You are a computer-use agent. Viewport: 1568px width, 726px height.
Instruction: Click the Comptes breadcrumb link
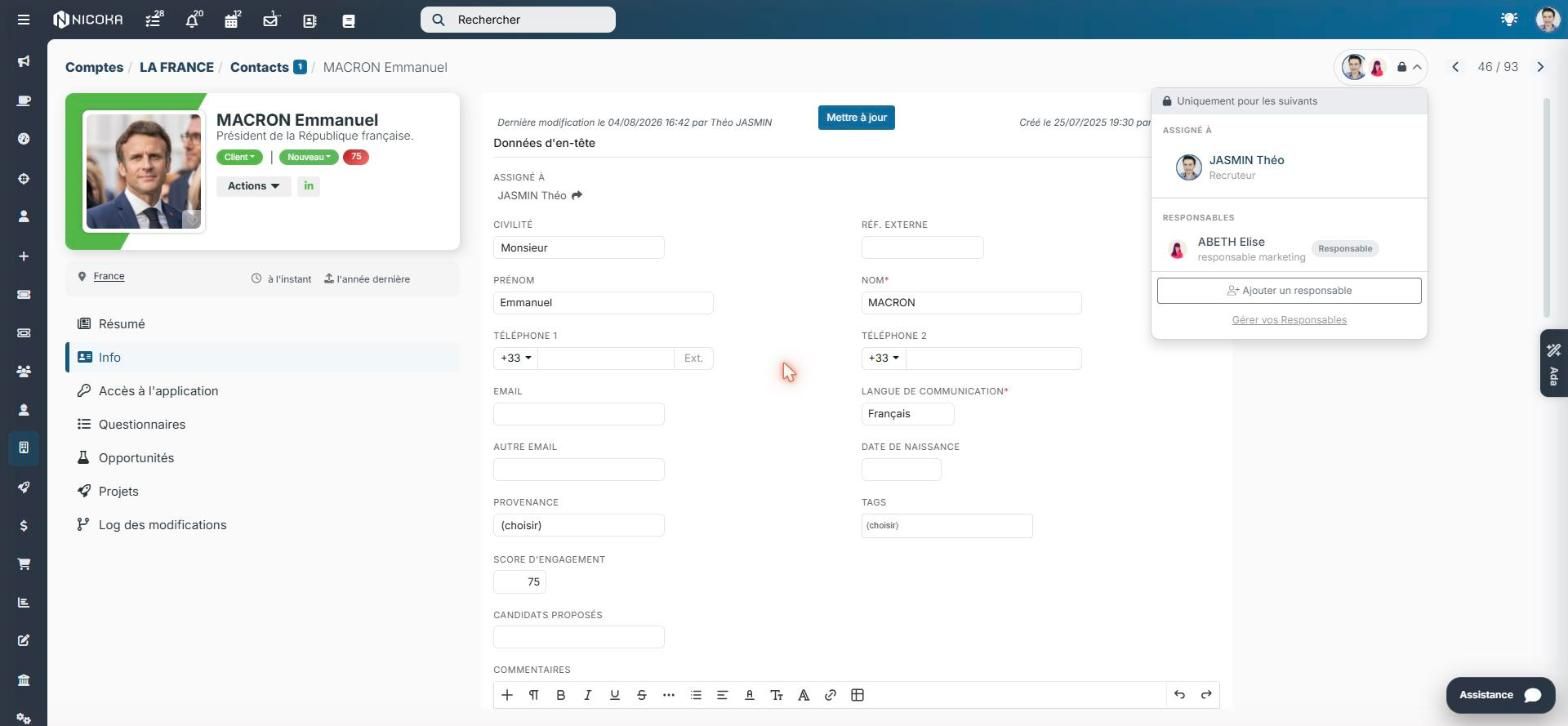(94, 67)
